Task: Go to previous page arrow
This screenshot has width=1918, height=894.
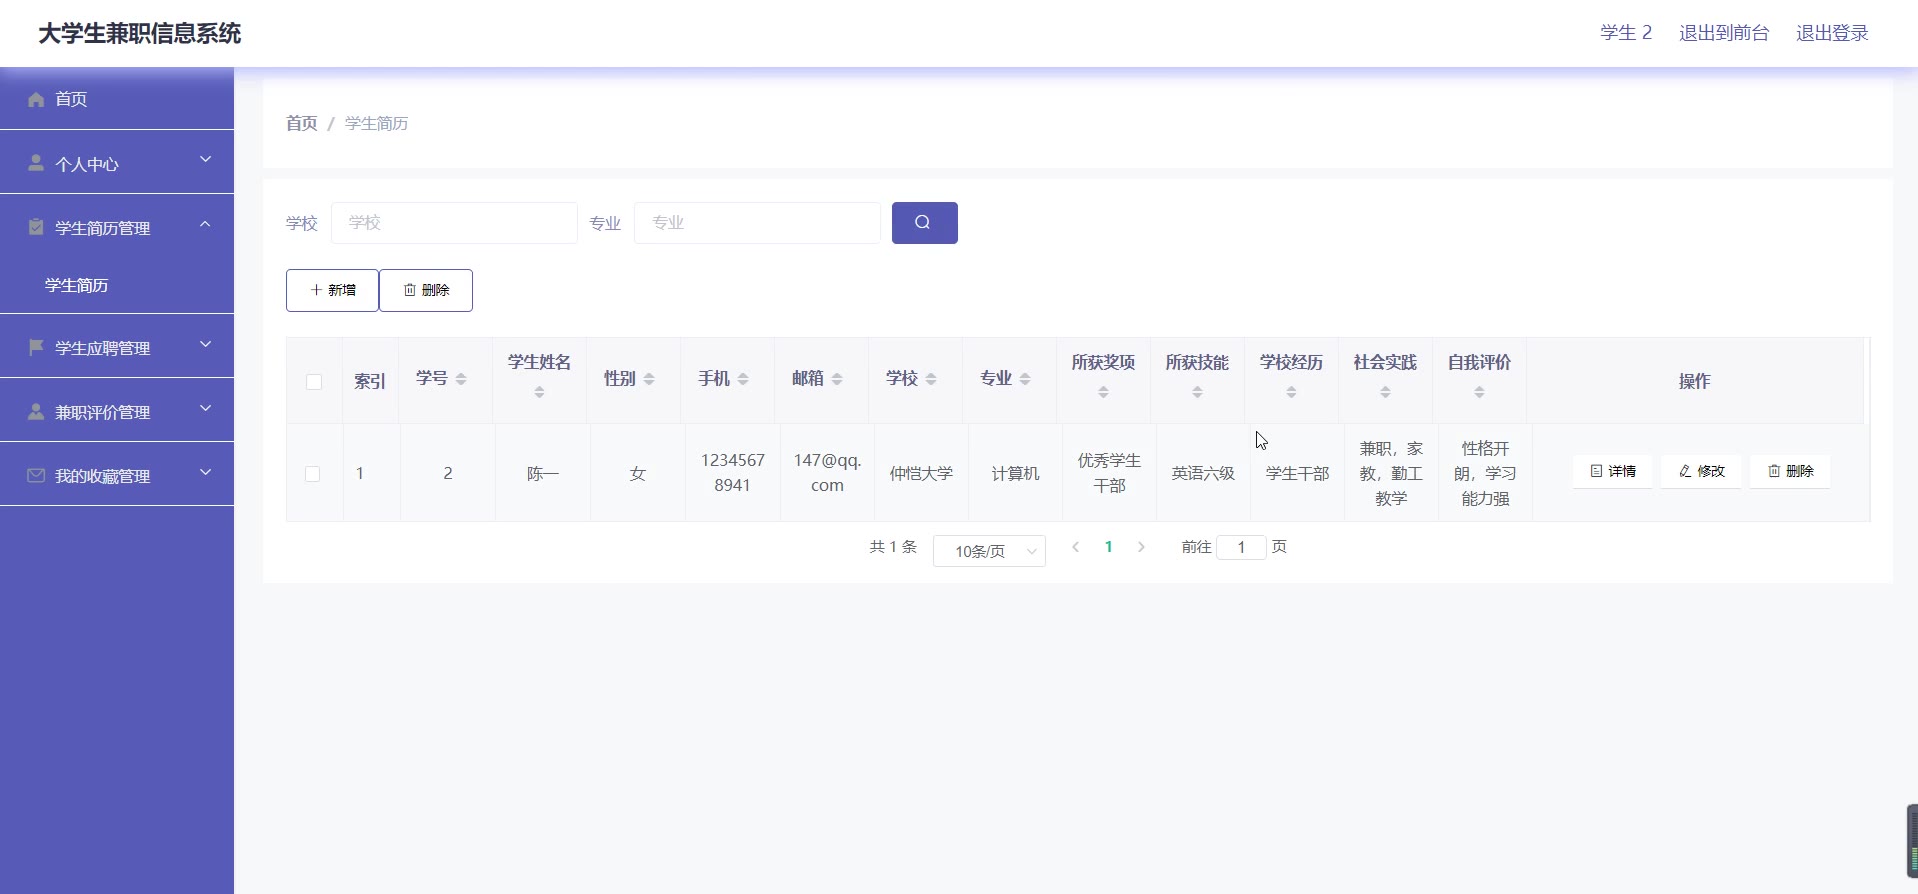Action: 1075,547
